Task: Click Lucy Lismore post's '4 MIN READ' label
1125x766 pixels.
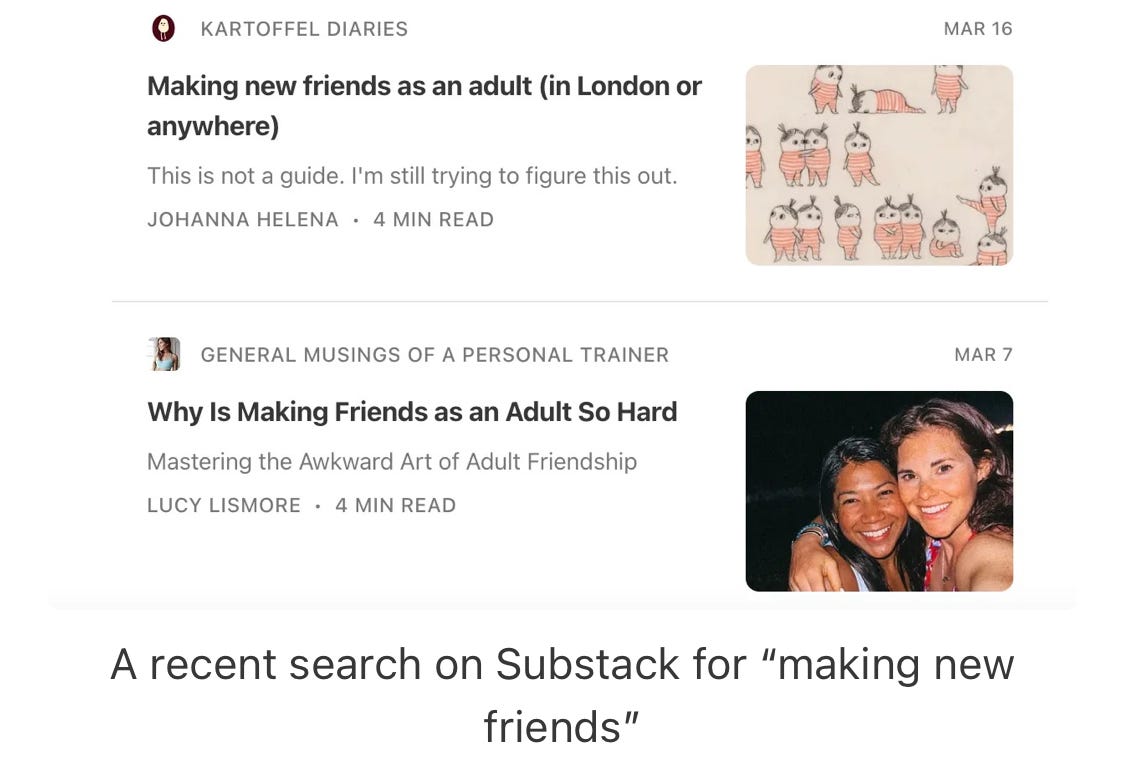Action: 395,505
